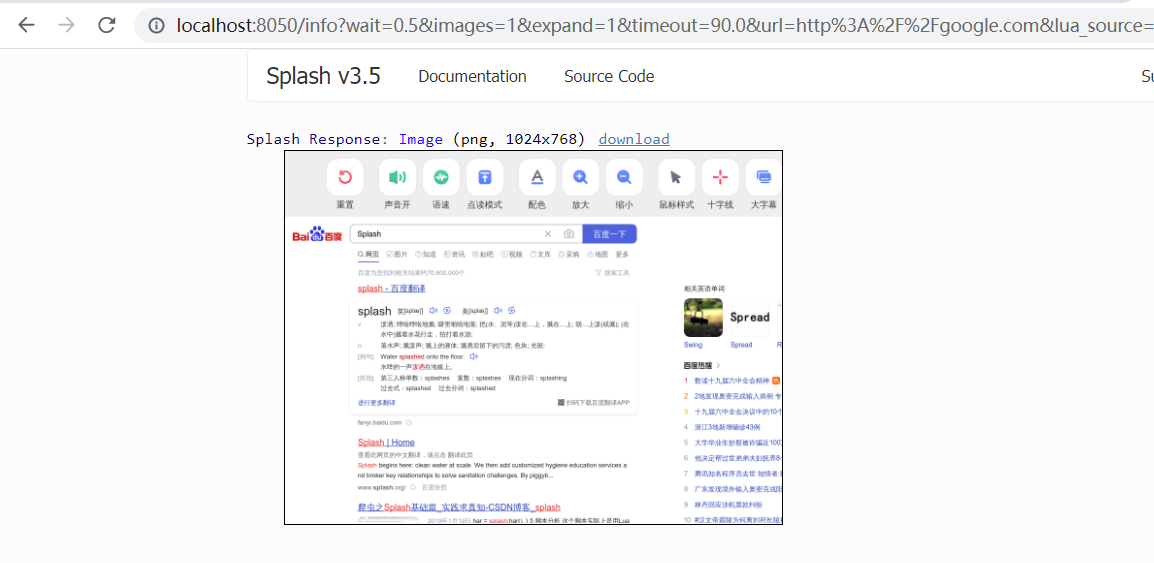This screenshot has height=563, width=1154.
Task: Select the 网页 search tab
Action: [368, 254]
